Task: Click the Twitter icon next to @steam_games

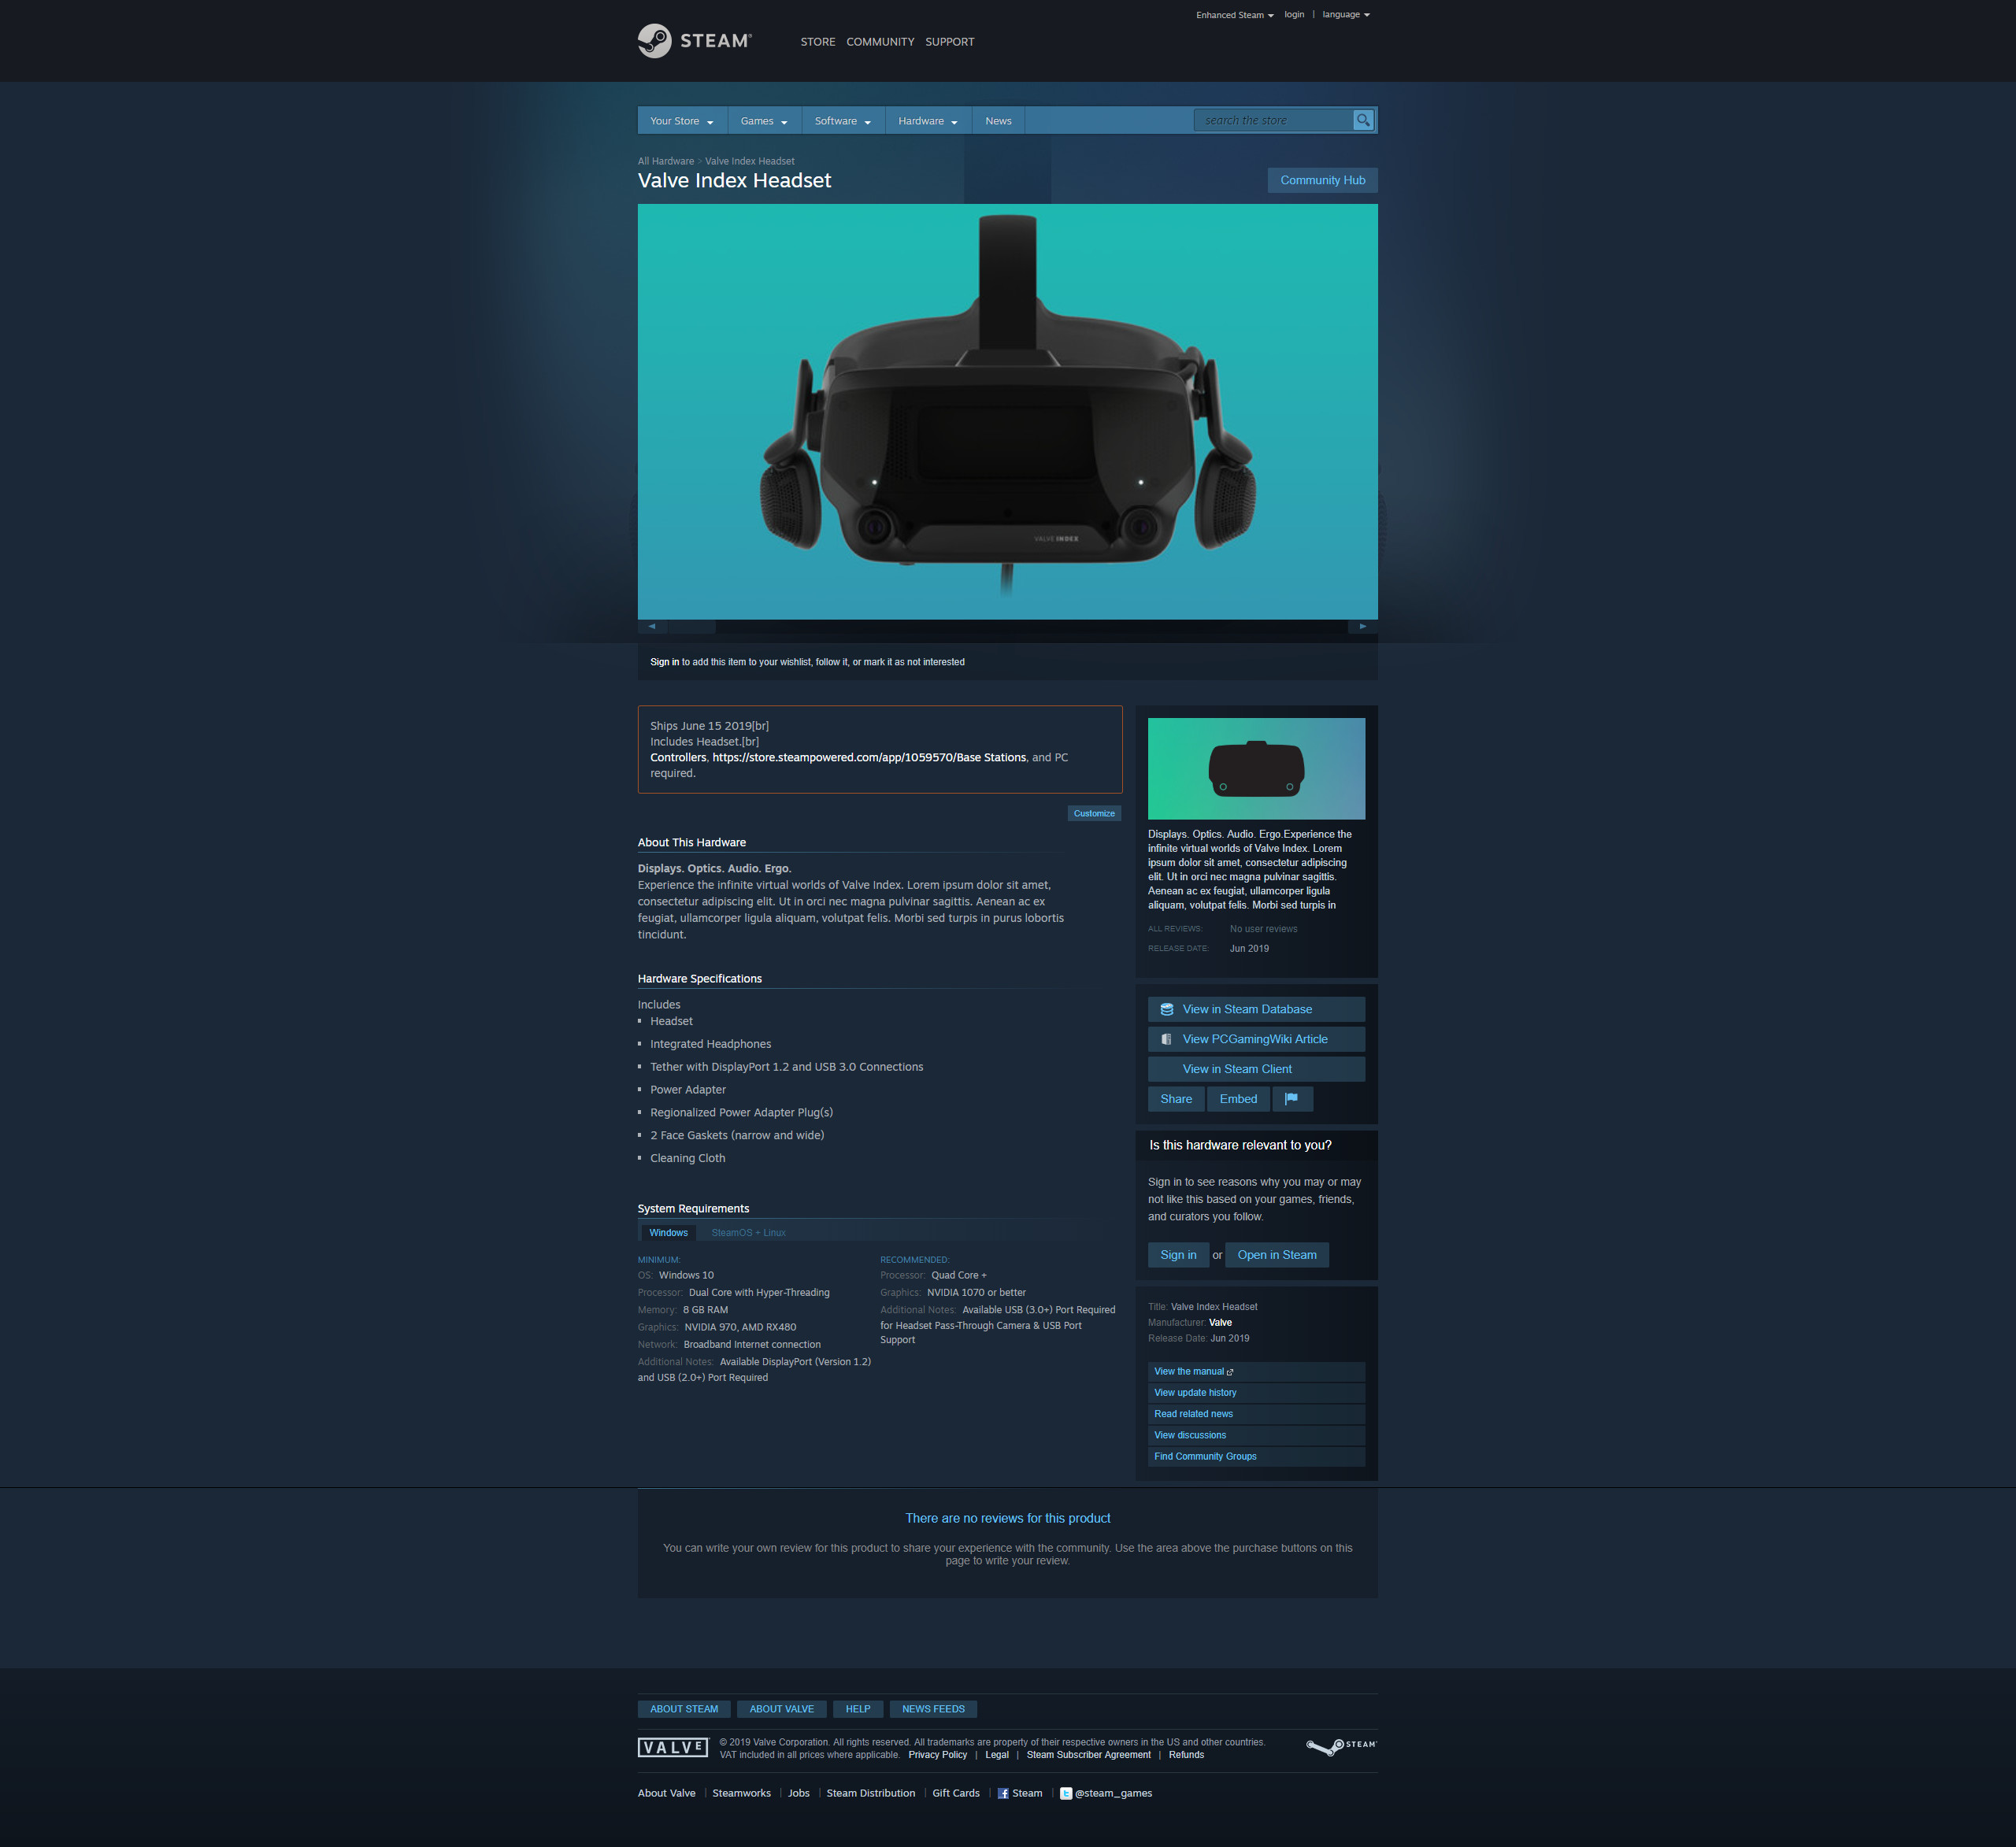Action: pos(1066,1793)
